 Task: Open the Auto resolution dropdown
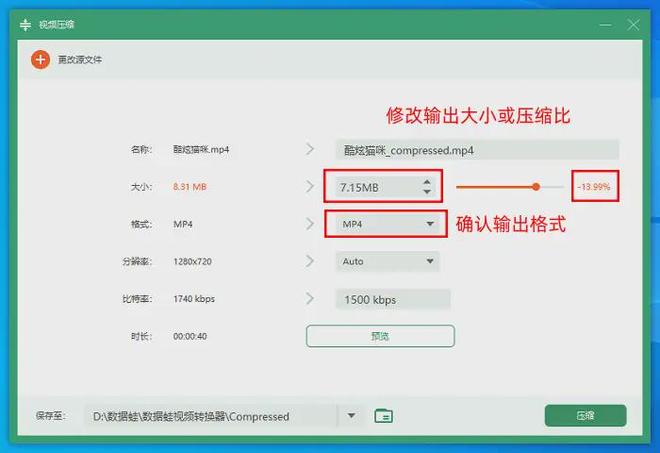pyautogui.click(x=388, y=261)
